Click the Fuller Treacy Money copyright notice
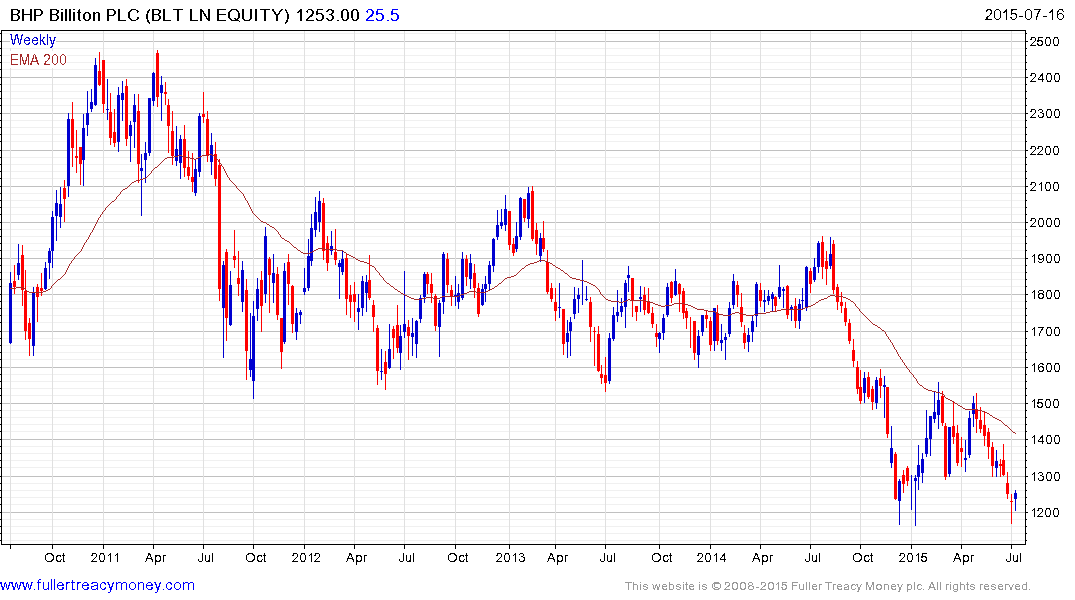This screenshot has width=1075, height=600. [x=826, y=586]
